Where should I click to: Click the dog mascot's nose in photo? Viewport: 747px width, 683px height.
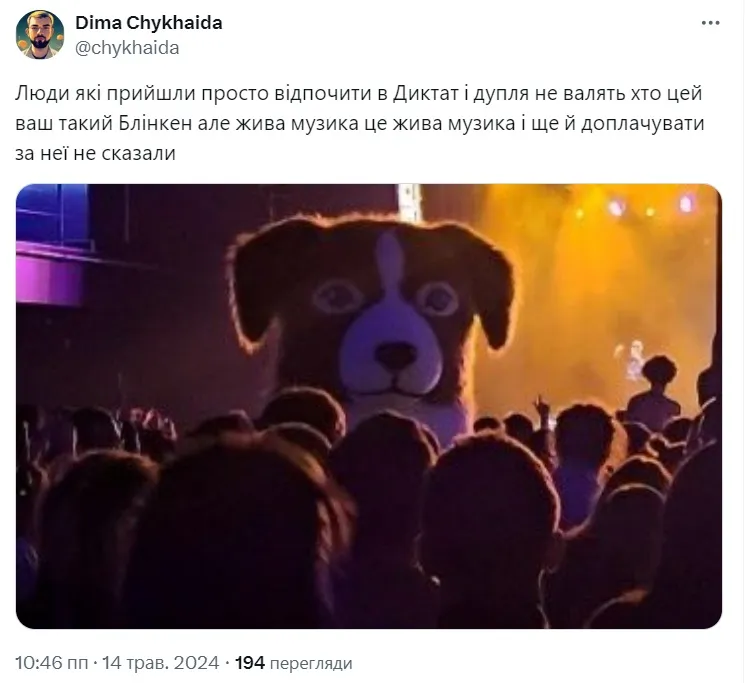(x=395, y=355)
